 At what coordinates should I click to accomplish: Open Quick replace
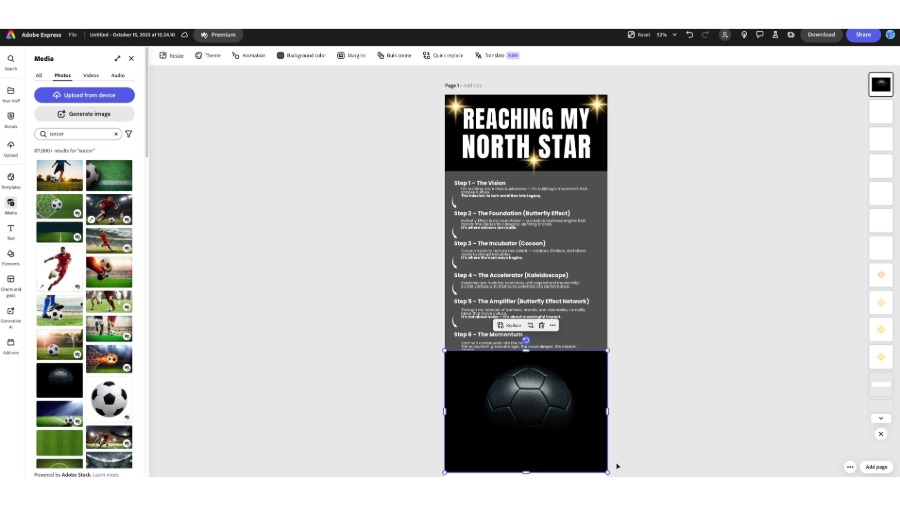443,56
